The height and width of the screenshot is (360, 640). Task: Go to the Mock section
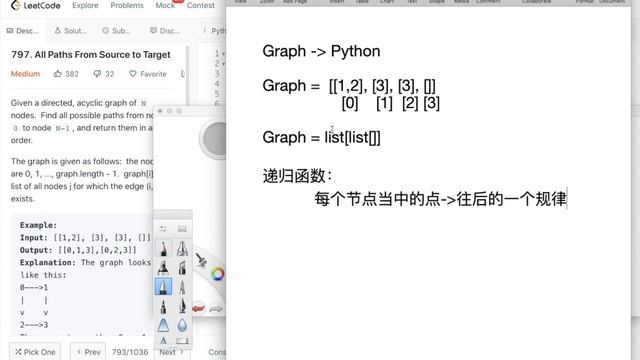click(x=165, y=5)
